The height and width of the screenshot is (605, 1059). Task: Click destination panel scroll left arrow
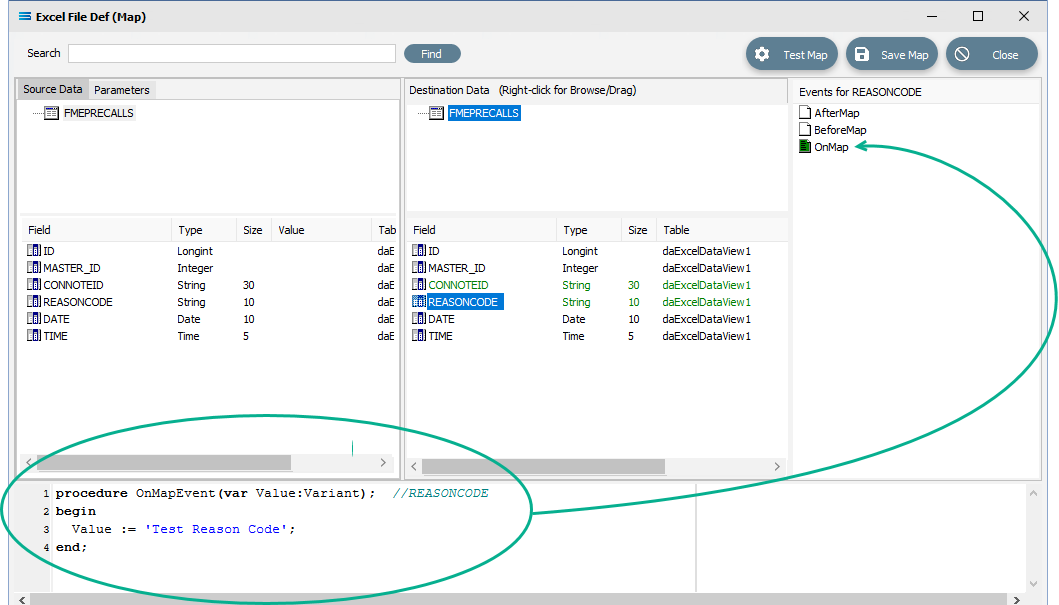click(414, 466)
